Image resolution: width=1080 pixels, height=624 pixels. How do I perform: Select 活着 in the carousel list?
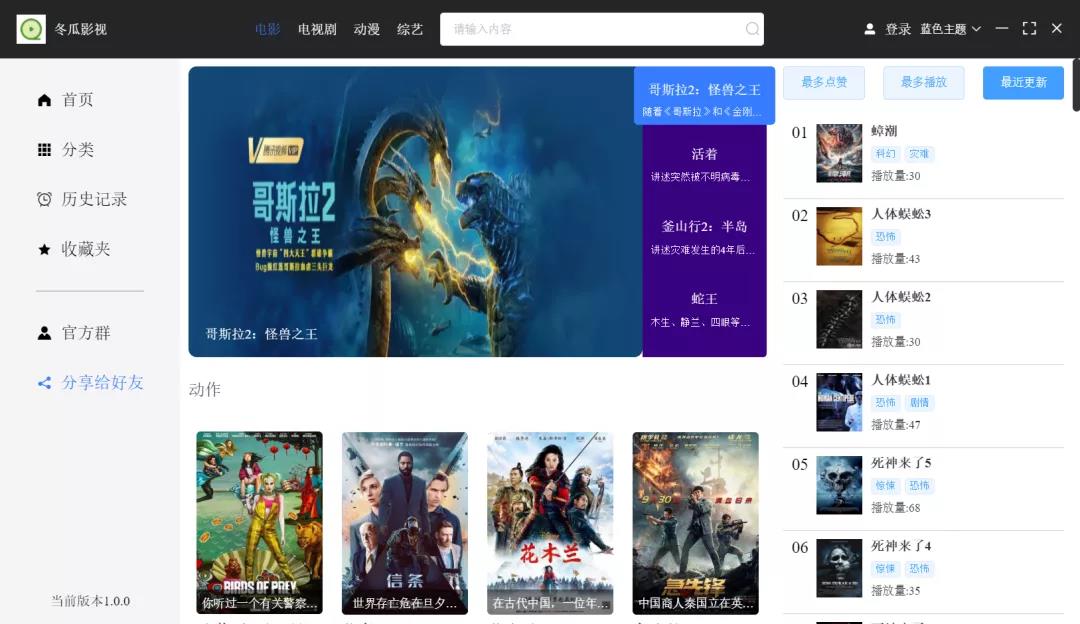point(705,163)
